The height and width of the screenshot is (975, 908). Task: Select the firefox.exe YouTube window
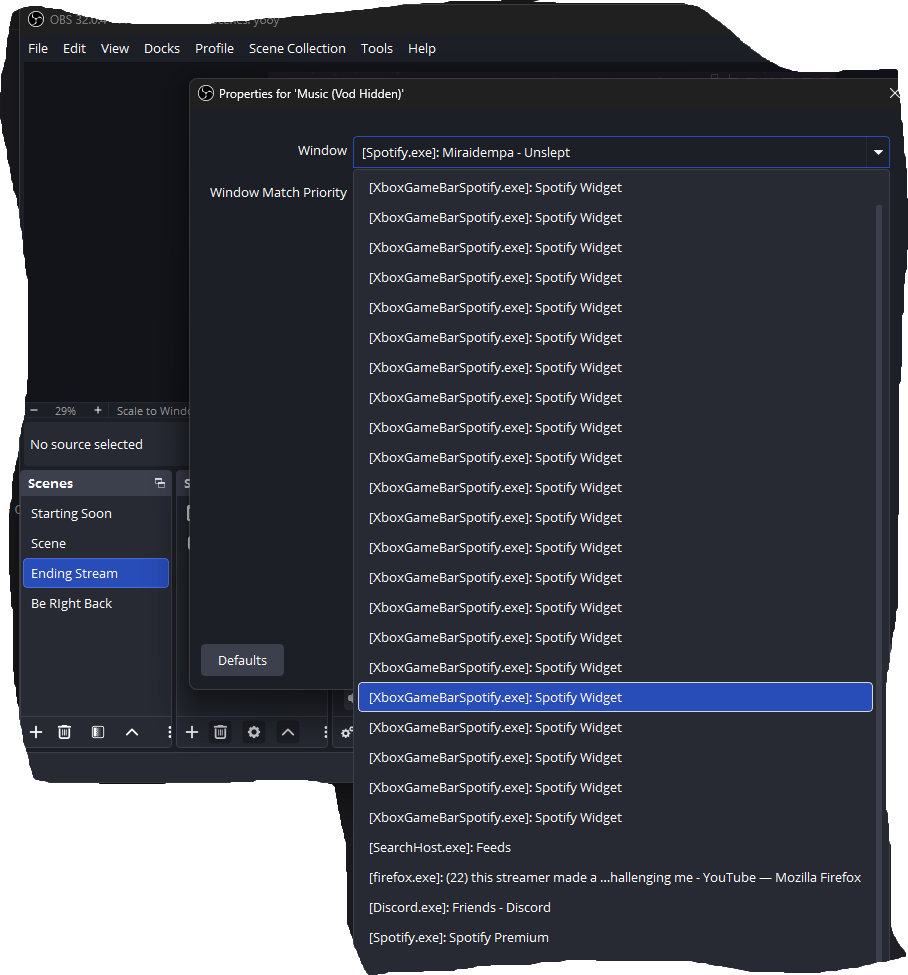pos(615,877)
